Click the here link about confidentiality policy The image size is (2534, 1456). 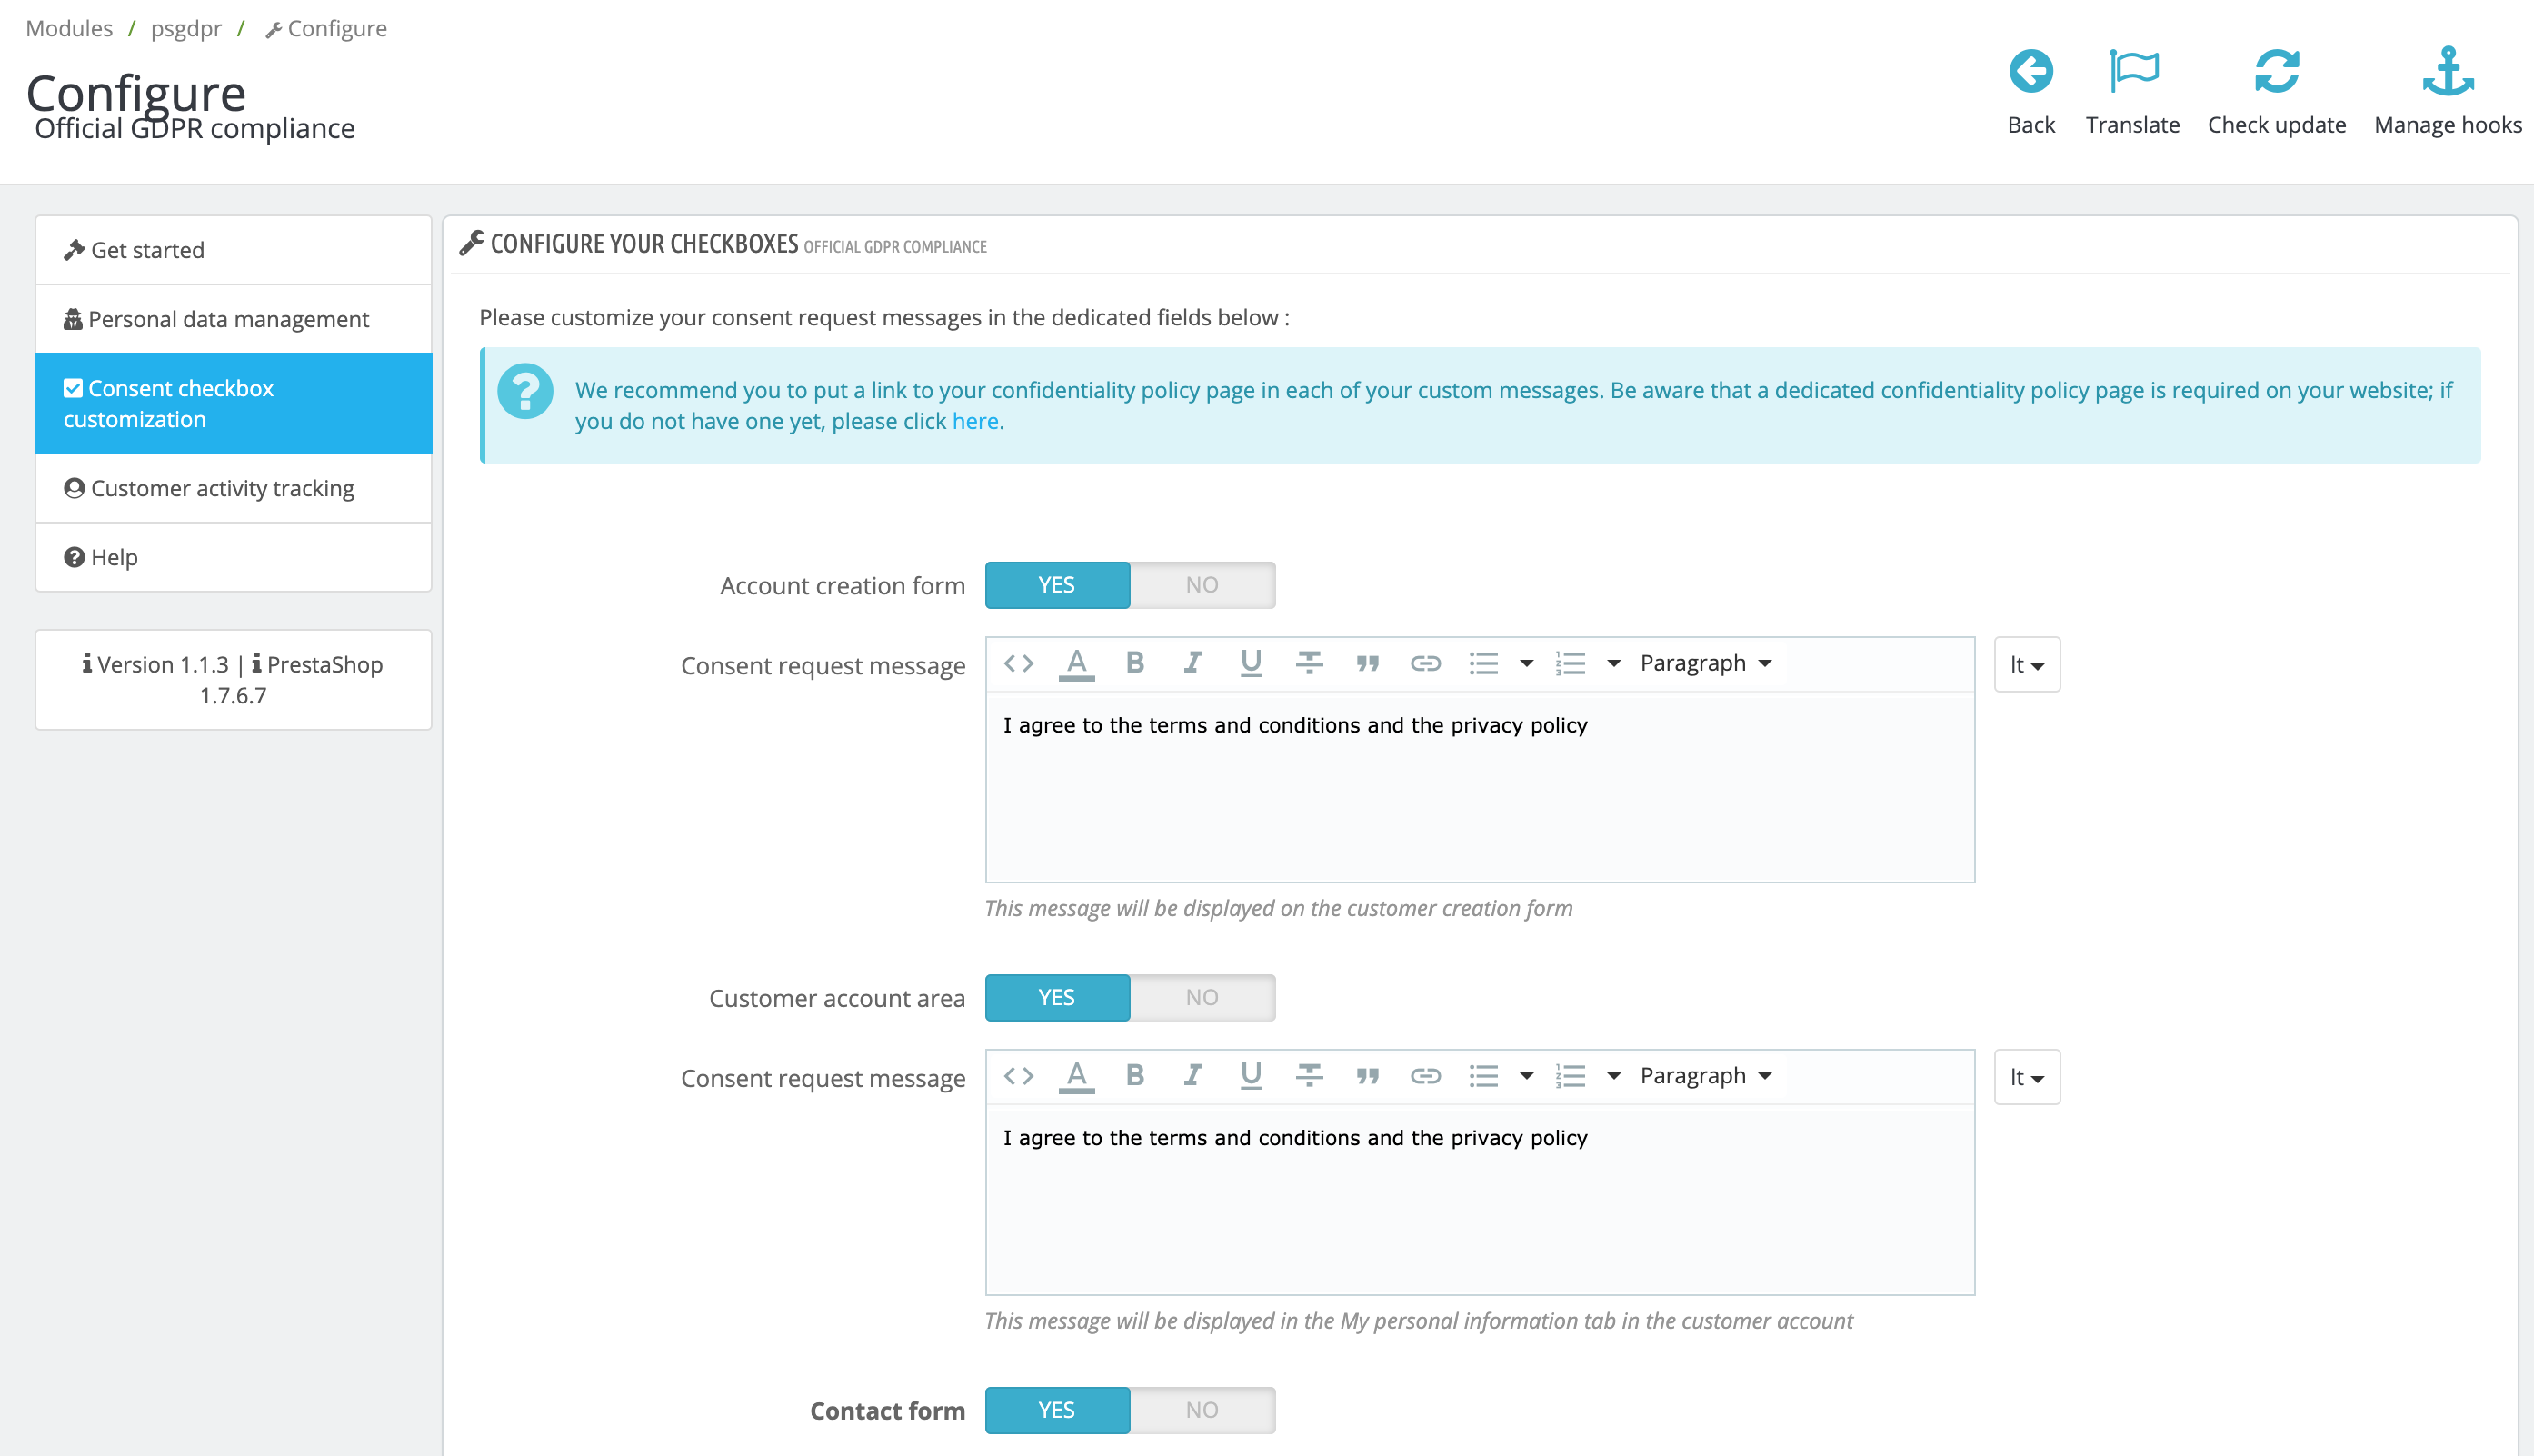click(x=974, y=421)
